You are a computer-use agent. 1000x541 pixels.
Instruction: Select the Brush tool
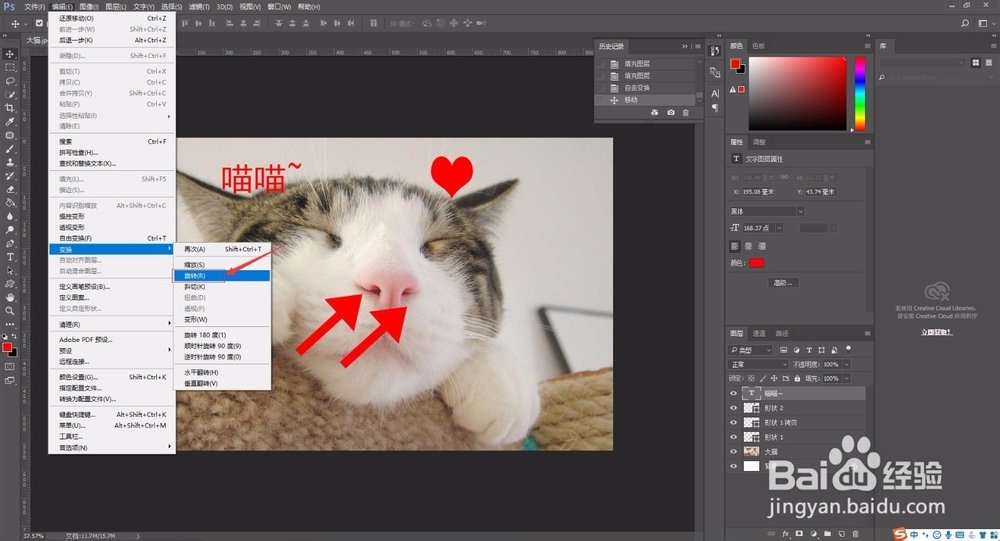click(10, 149)
